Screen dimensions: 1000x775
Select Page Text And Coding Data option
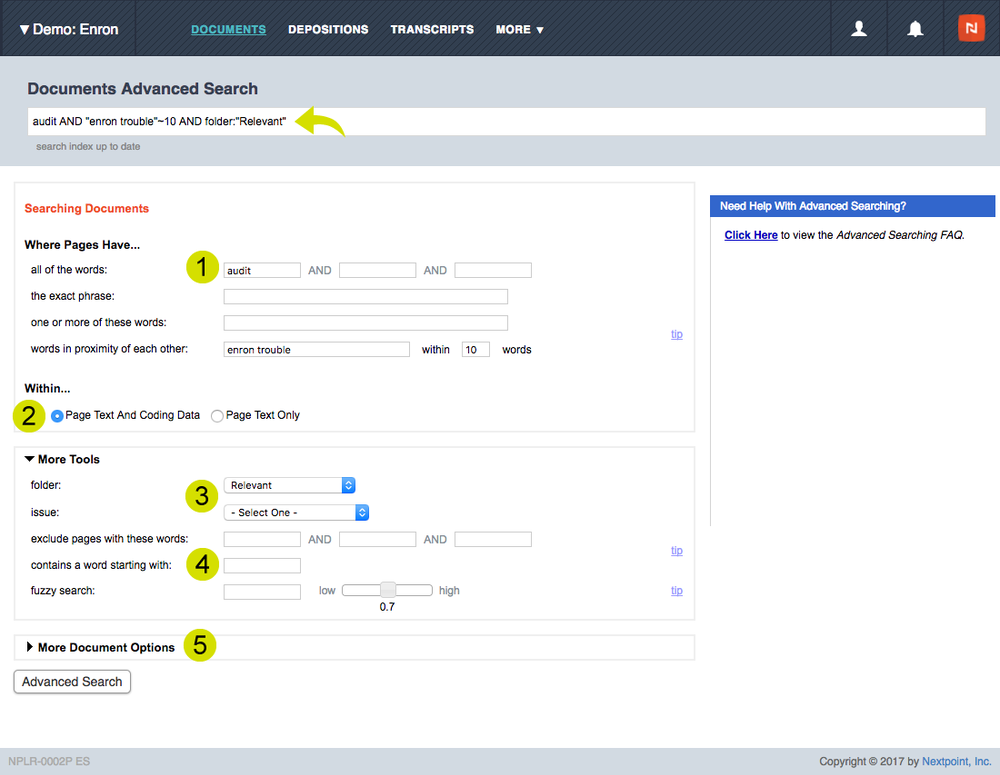[x=57, y=416]
